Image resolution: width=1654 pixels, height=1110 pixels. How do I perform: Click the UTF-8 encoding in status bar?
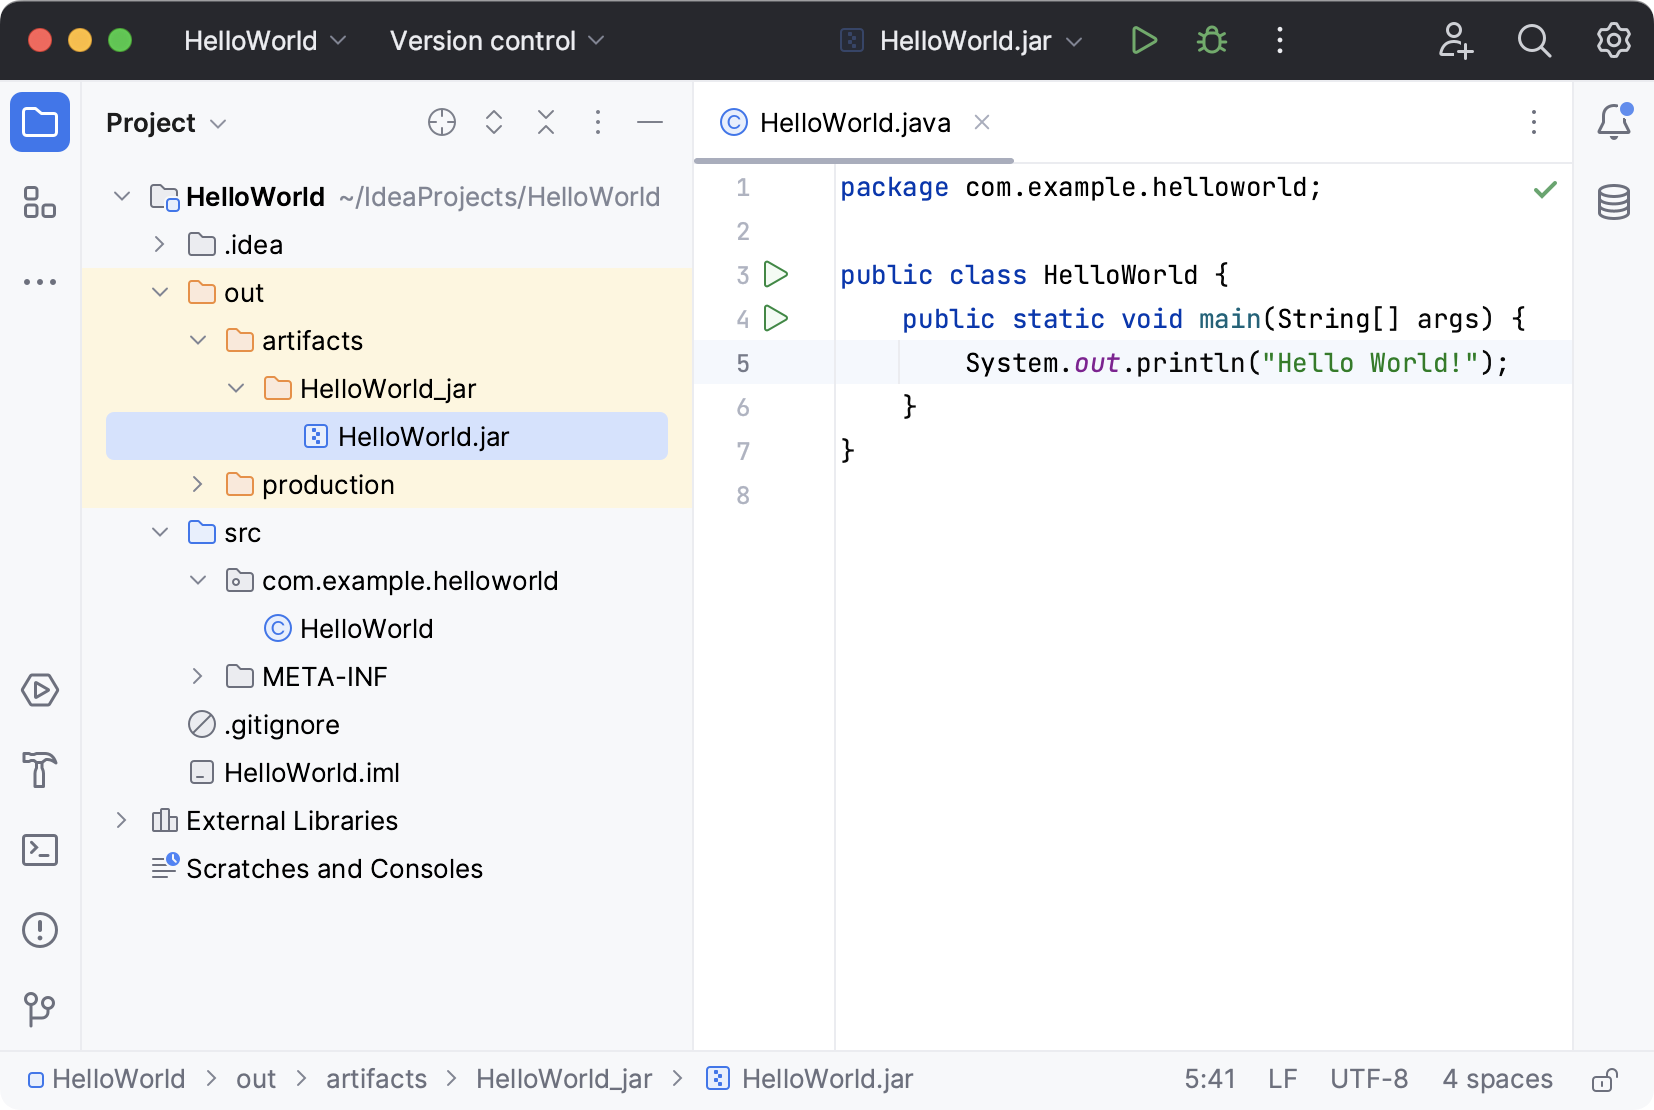(x=1368, y=1079)
